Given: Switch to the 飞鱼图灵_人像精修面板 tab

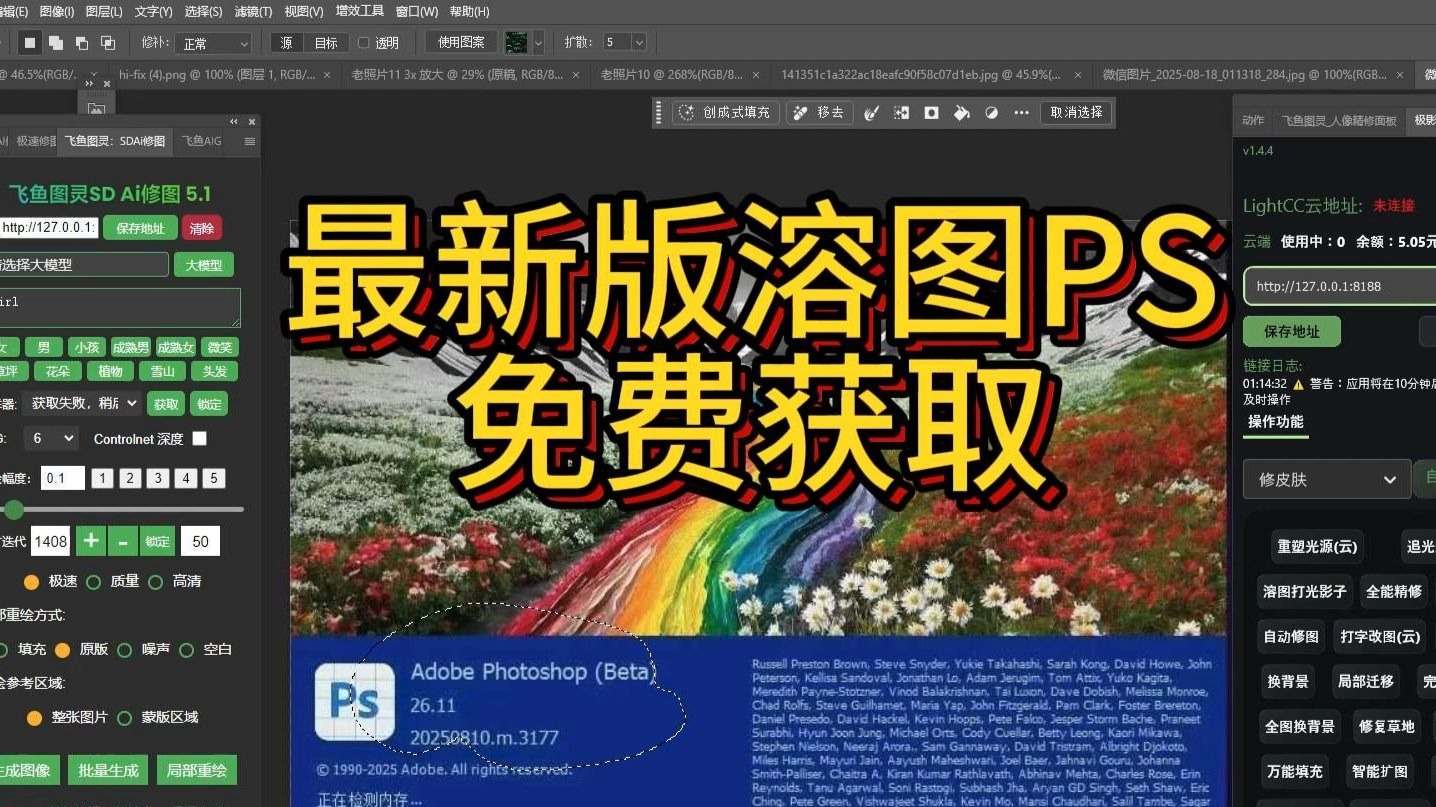Looking at the screenshot, I should tap(1339, 120).
